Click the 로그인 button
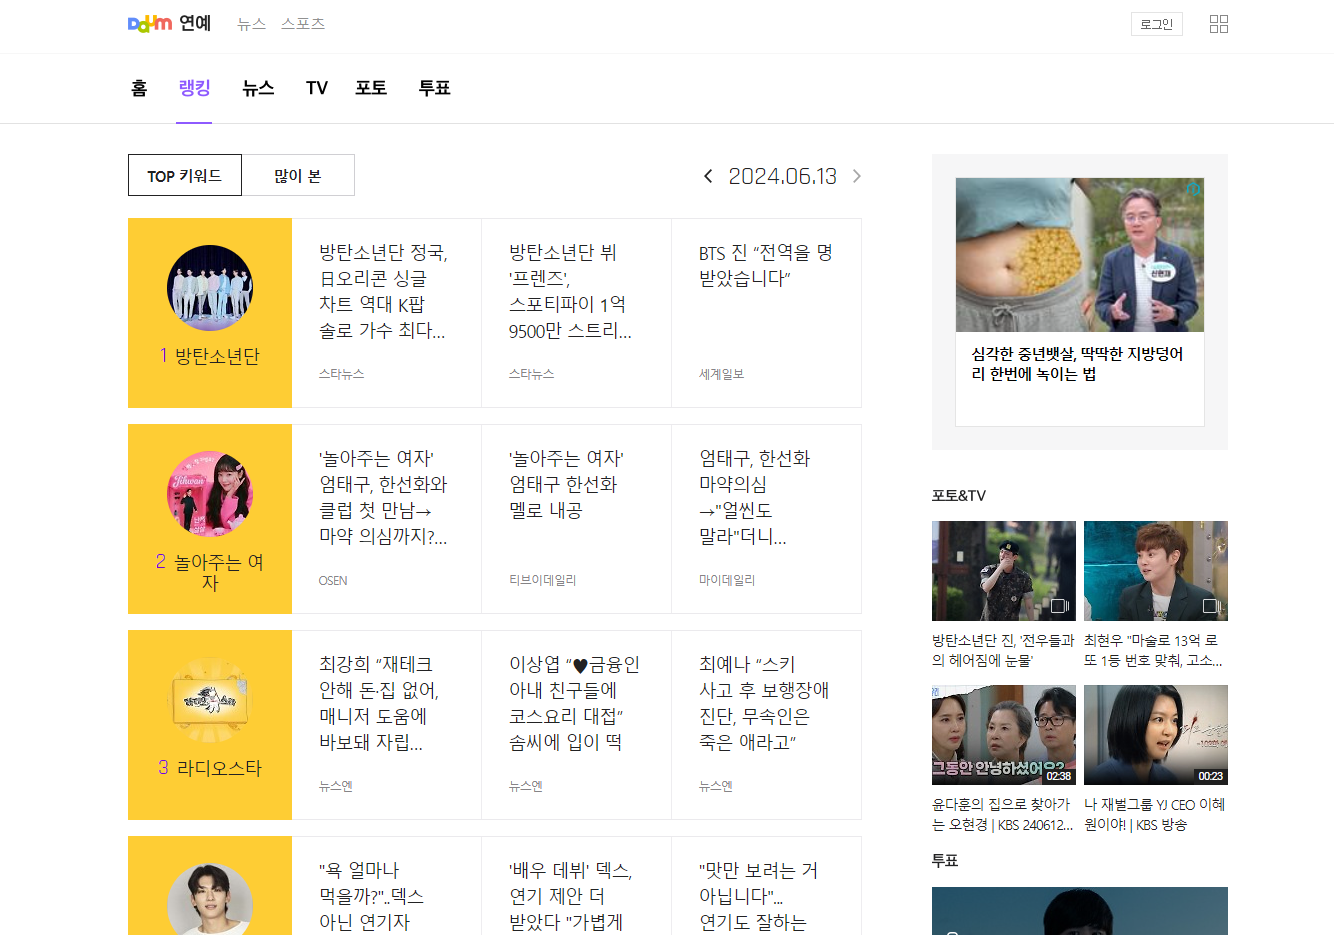Image resolution: width=1334 pixels, height=935 pixels. 1157,24
